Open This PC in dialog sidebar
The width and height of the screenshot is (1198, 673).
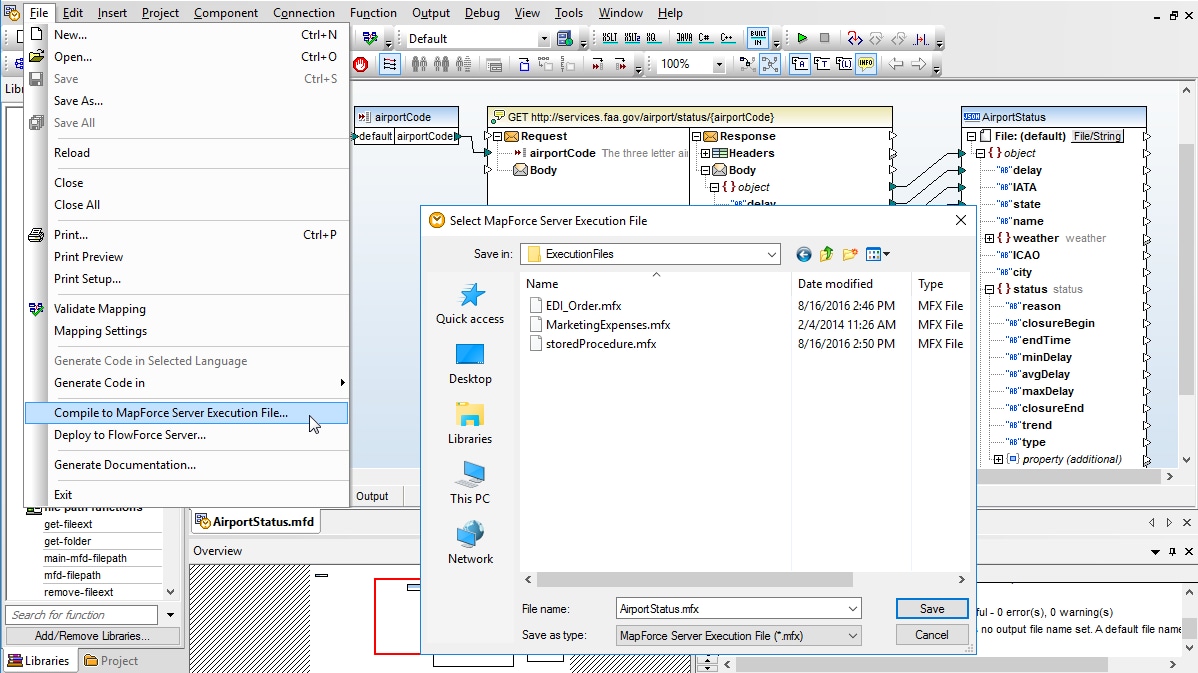(470, 484)
